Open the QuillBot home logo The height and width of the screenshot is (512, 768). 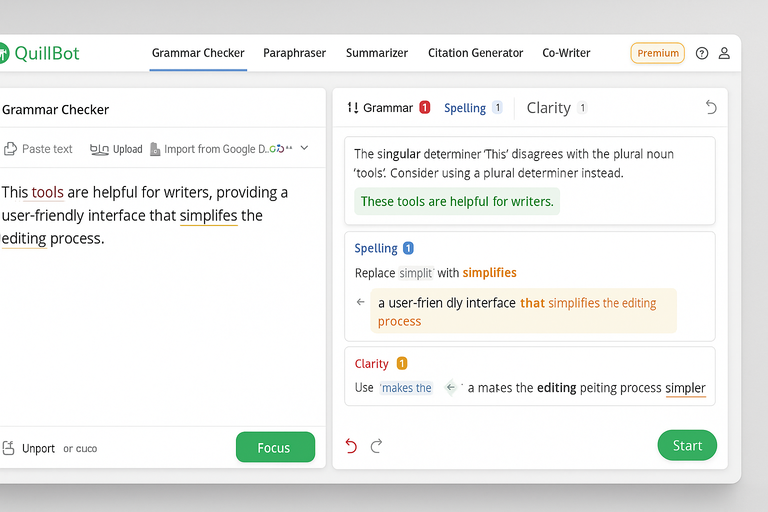[x=40, y=53]
